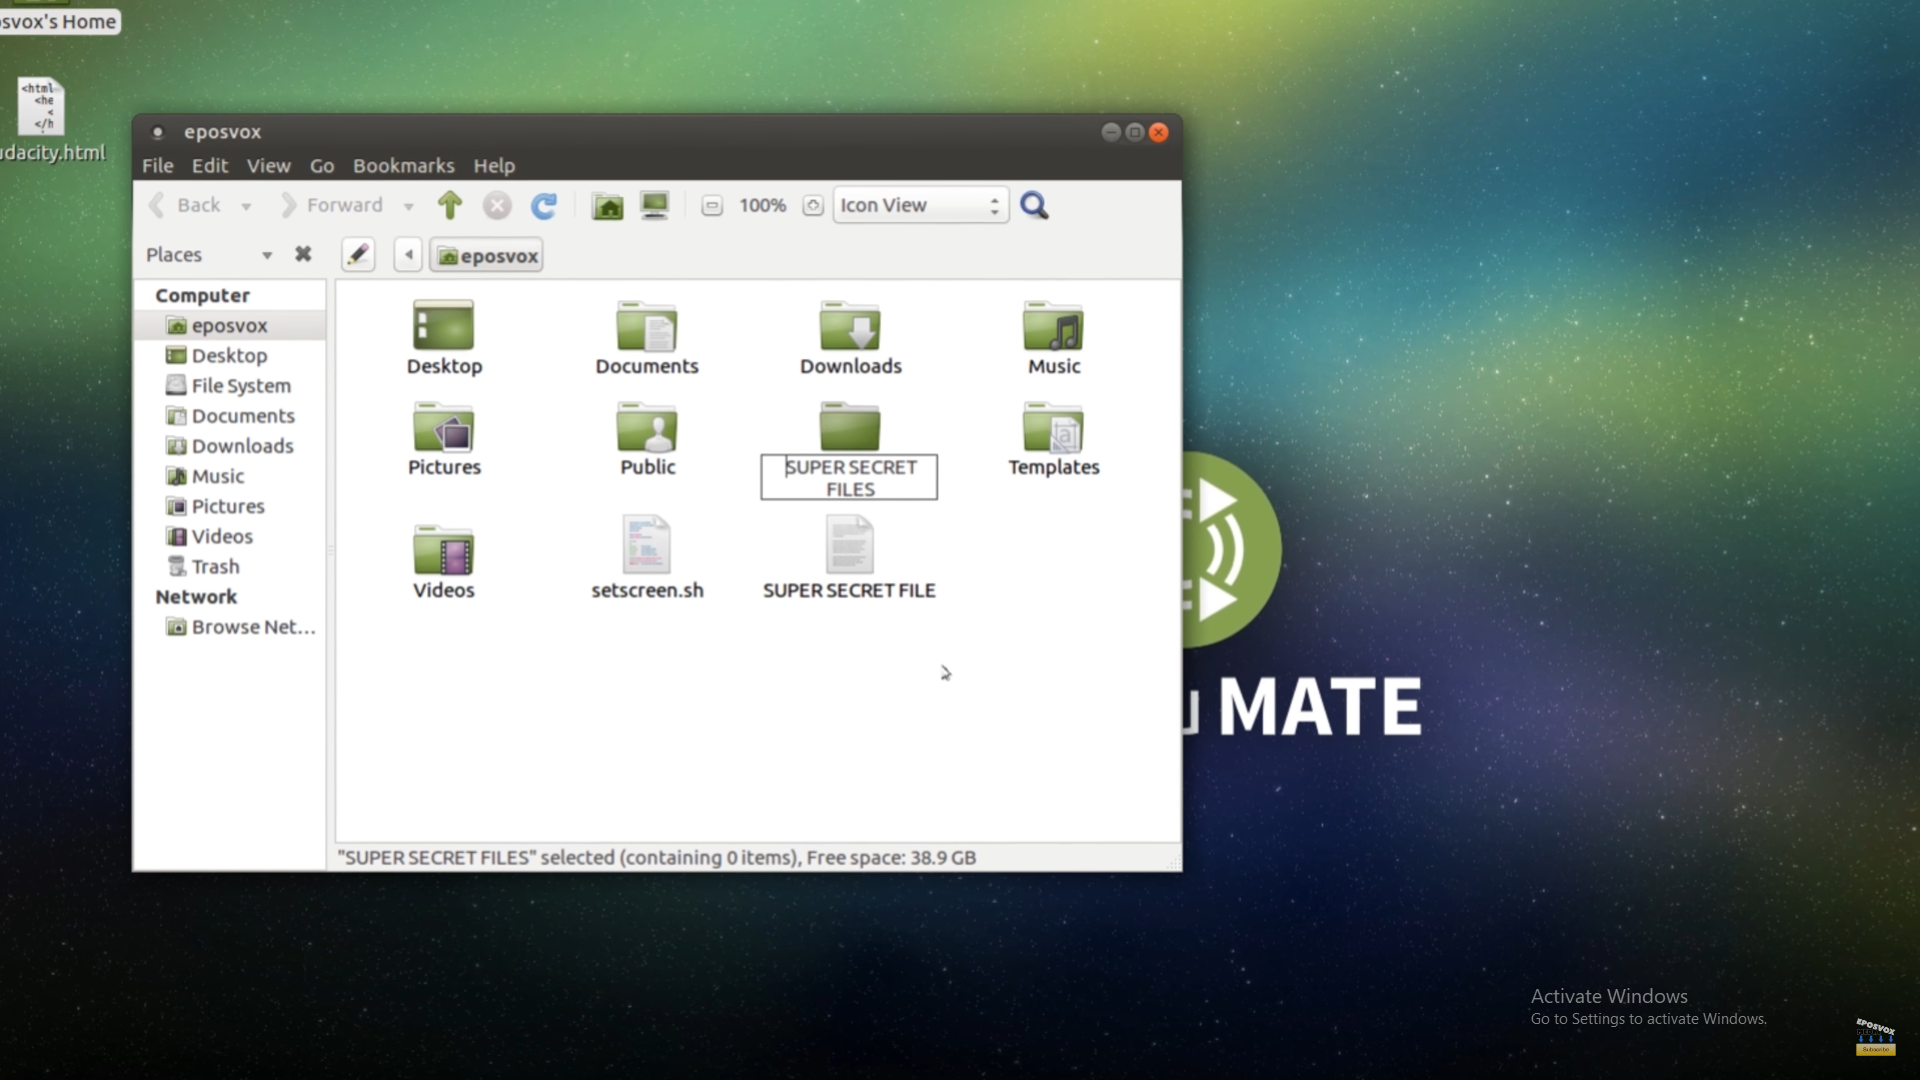Toggle the text location entry pencil button

[358, 255]
